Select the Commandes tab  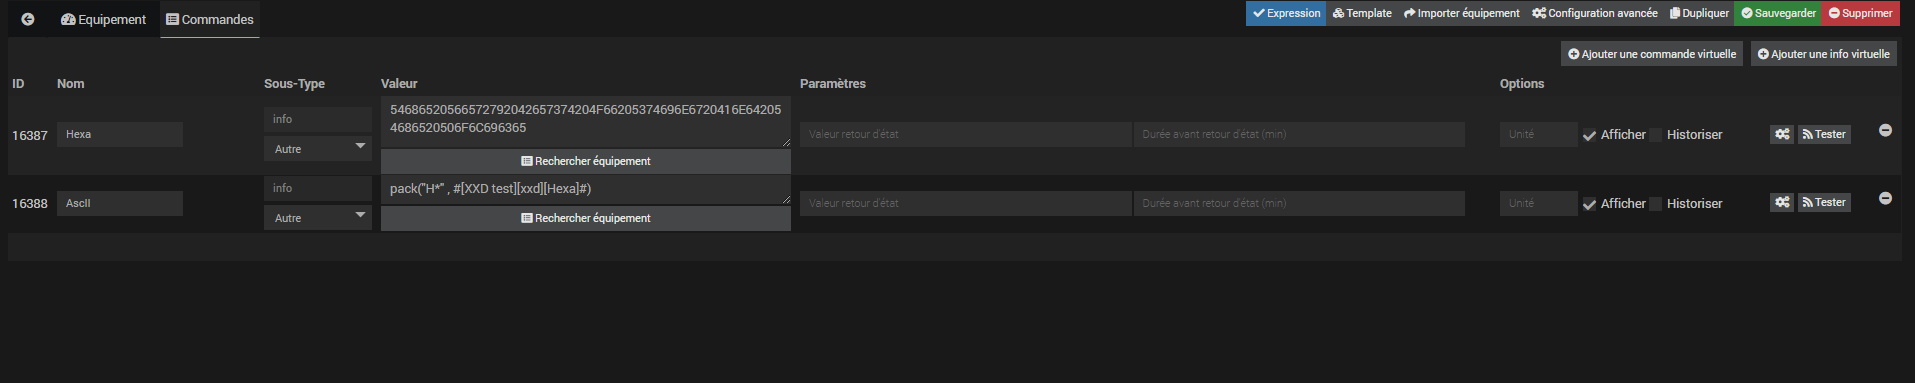(210, 19)
